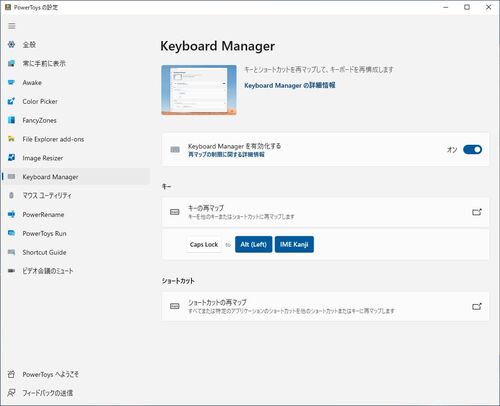Click the IME Kanji key chip
This screenshot has width=500, height=406.
pyautogui.click(x=294, y=244)
